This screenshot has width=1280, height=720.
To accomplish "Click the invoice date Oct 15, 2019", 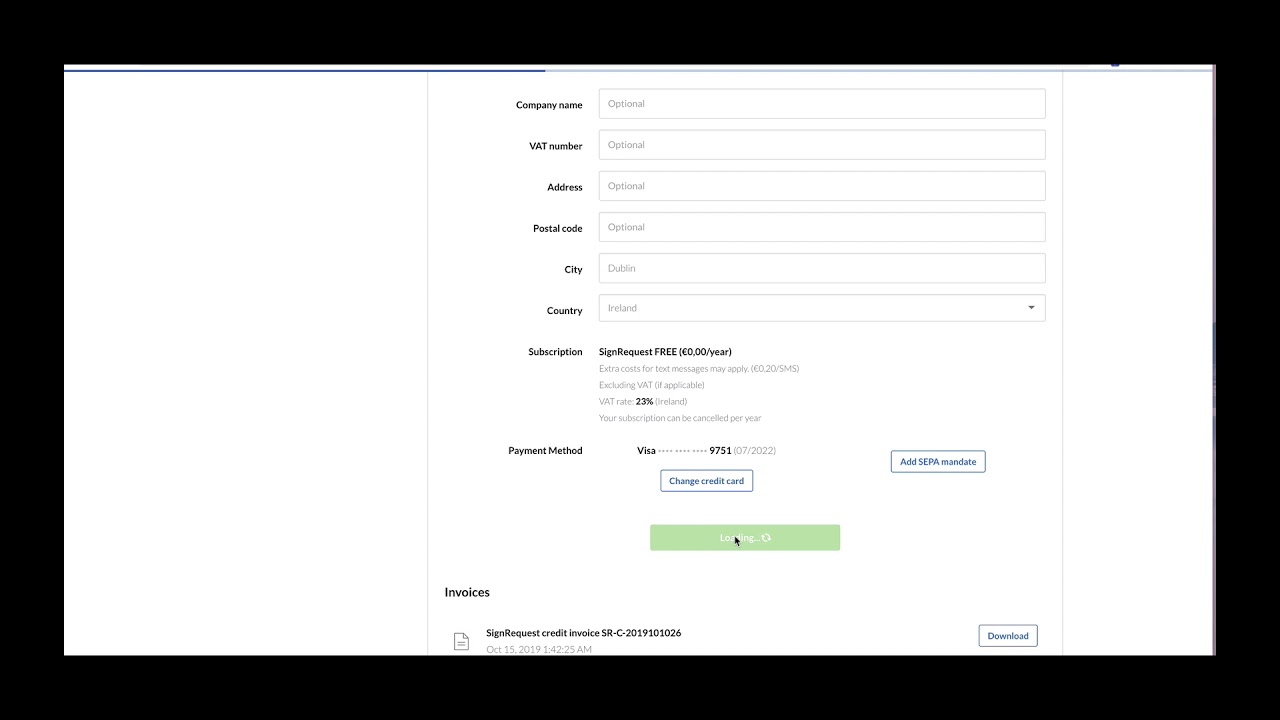I will (x=539, y=649).
